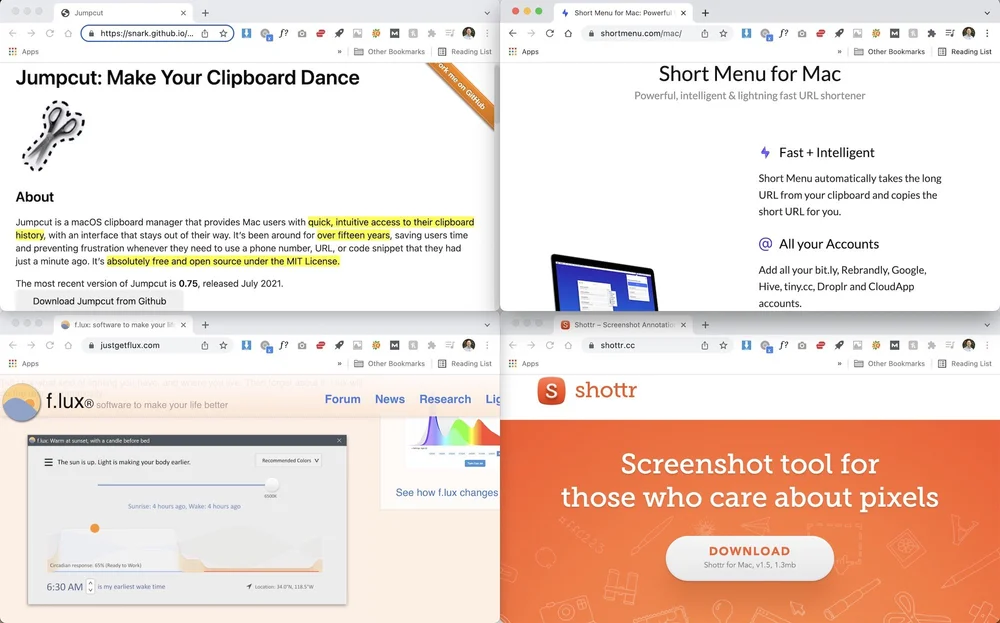Open the three-dot Chrome menu in Jumpcut window
The height and width of the screenshot is (623, 1000).
click(487, 33)
